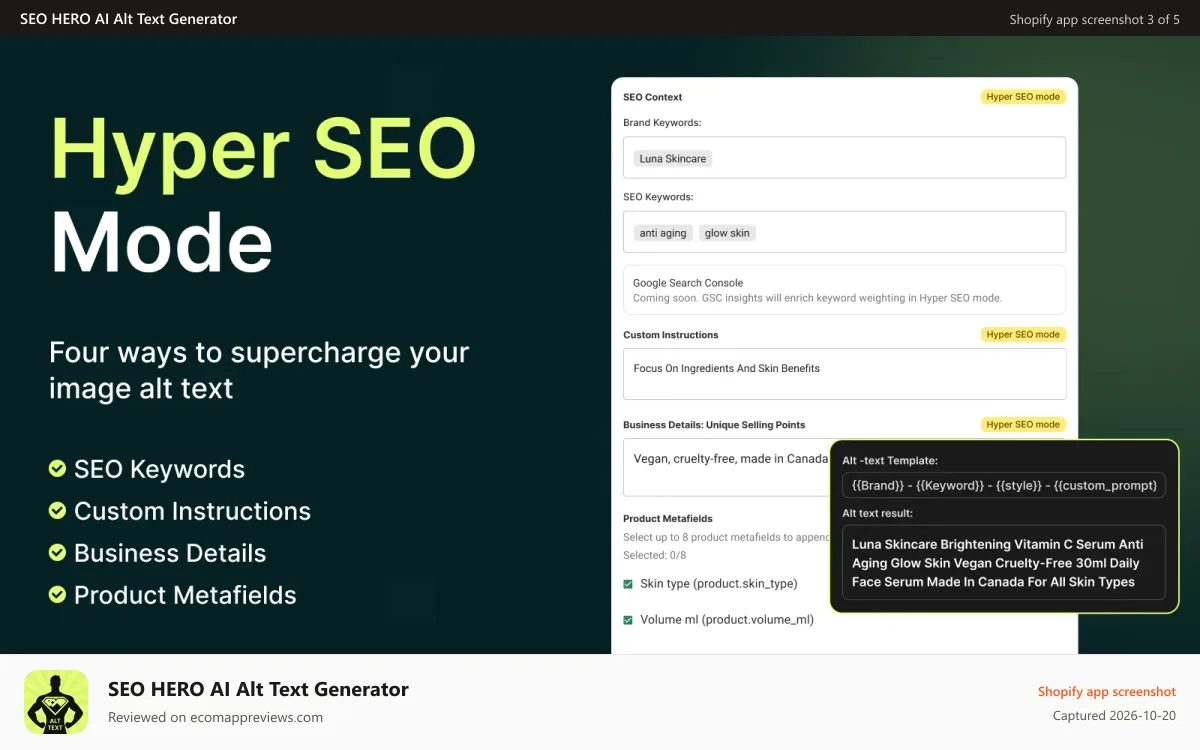Select the glow skin keyword tag
The width and height of the screenshot is (1200, 750).
tap(727, 233)
